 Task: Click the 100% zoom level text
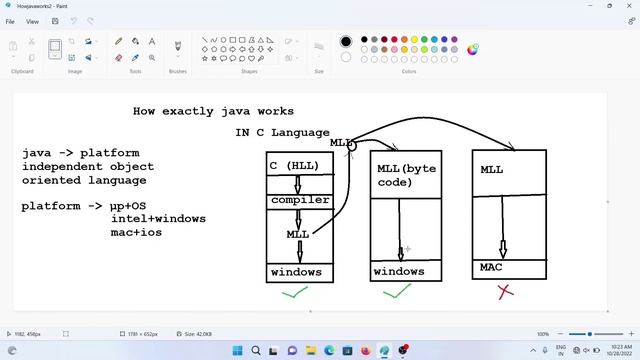click(x=543, y=334)
